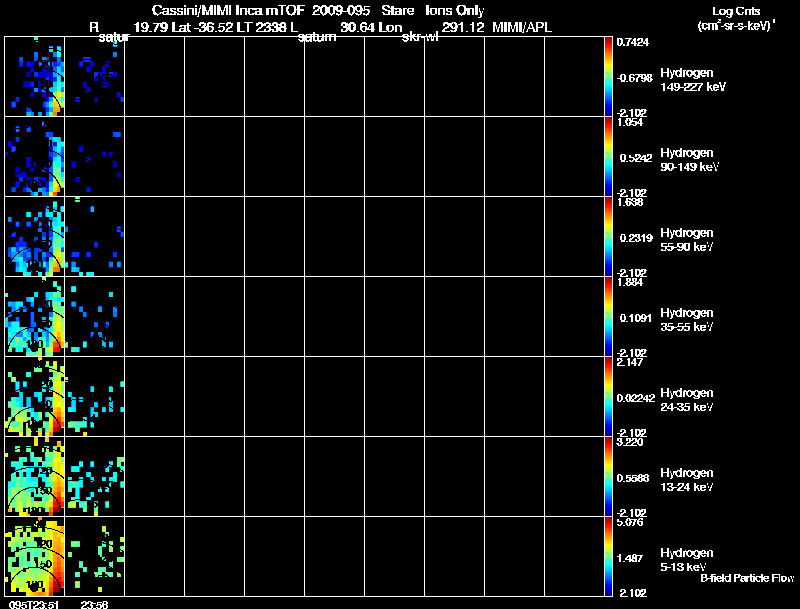Click the scale value 2.147
The width and height of the screenshot is (800, 609).
(x=630, y=363)
